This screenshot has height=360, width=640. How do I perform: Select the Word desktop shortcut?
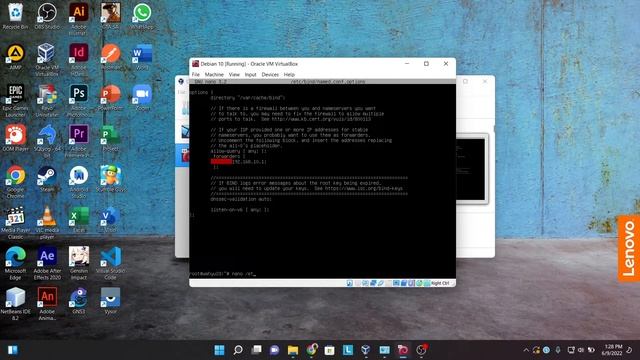click(142, 57)
